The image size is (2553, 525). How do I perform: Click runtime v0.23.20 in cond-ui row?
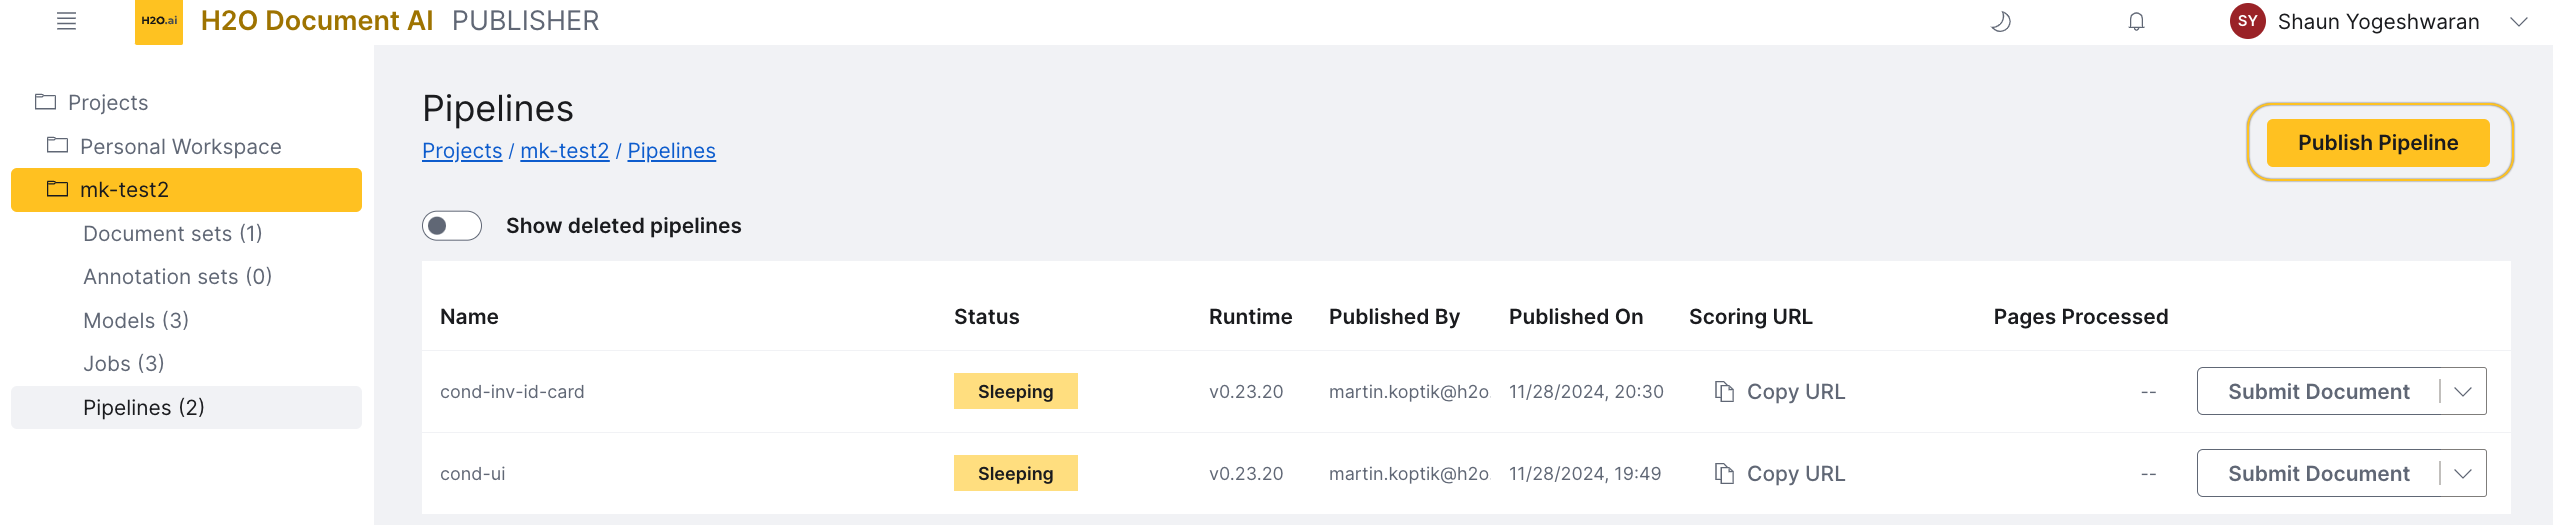point(1246,474)
